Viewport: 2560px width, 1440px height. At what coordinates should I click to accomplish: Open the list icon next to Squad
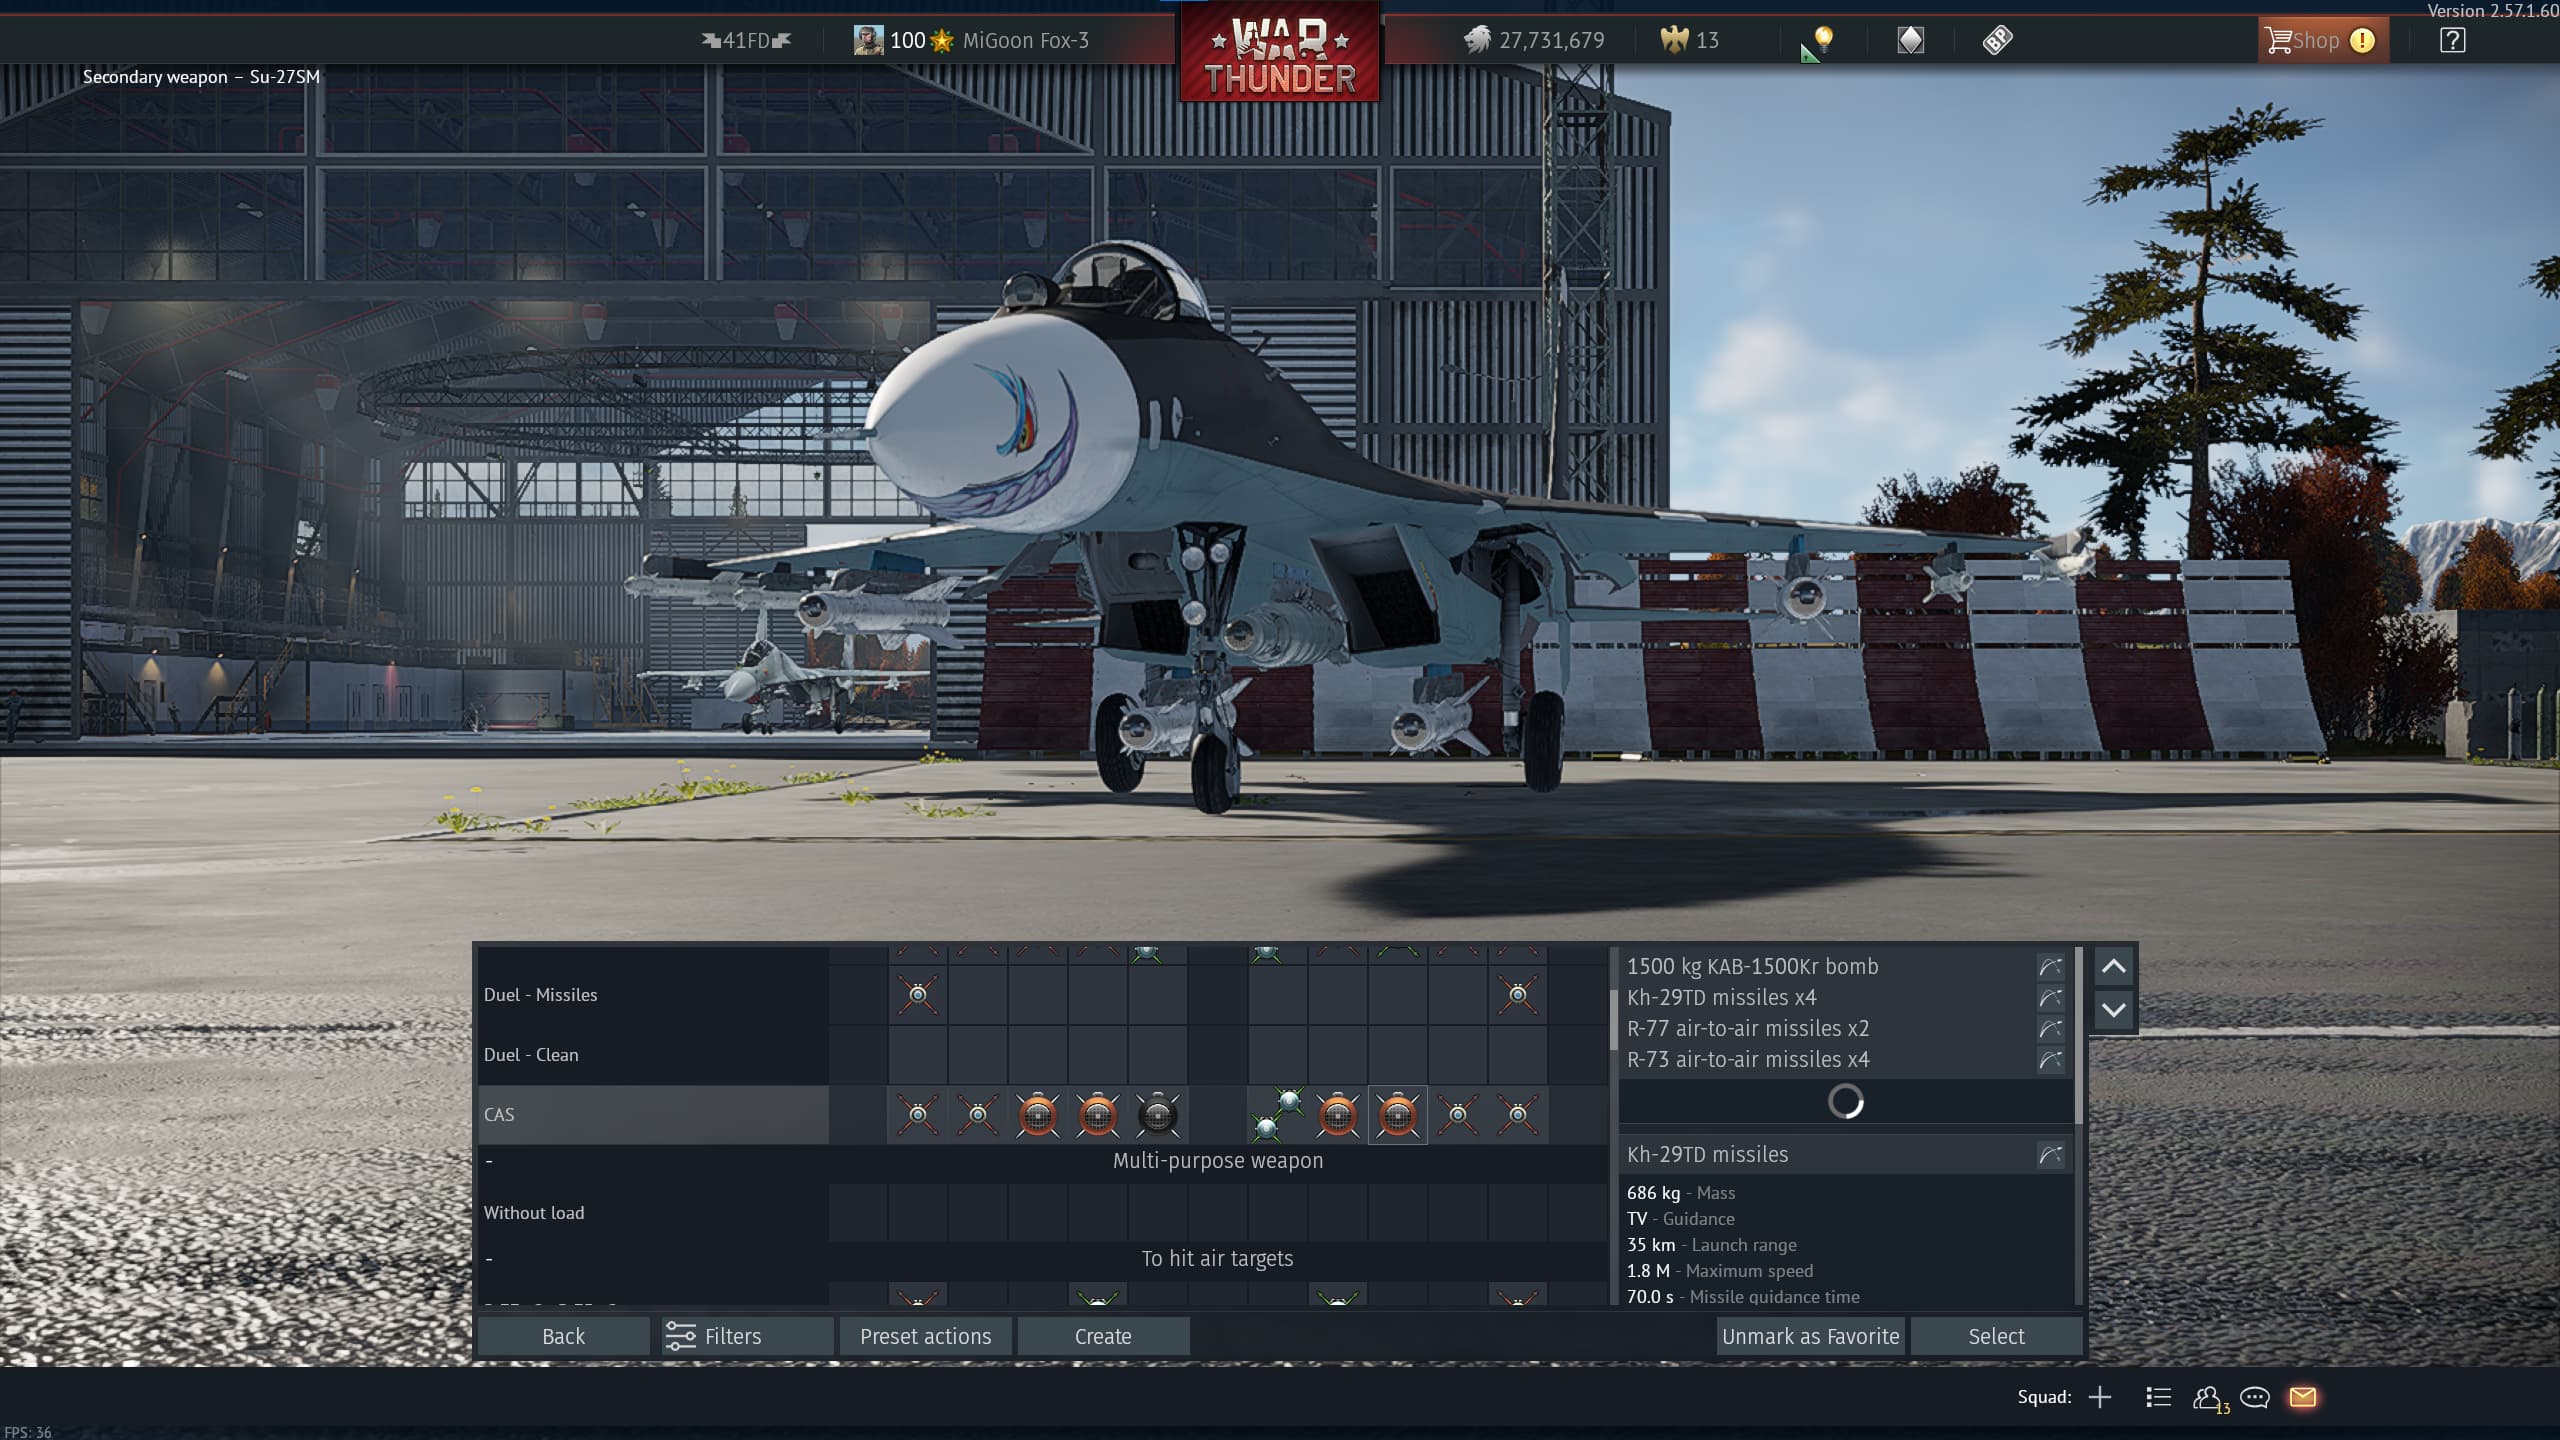point(2158,1397)
